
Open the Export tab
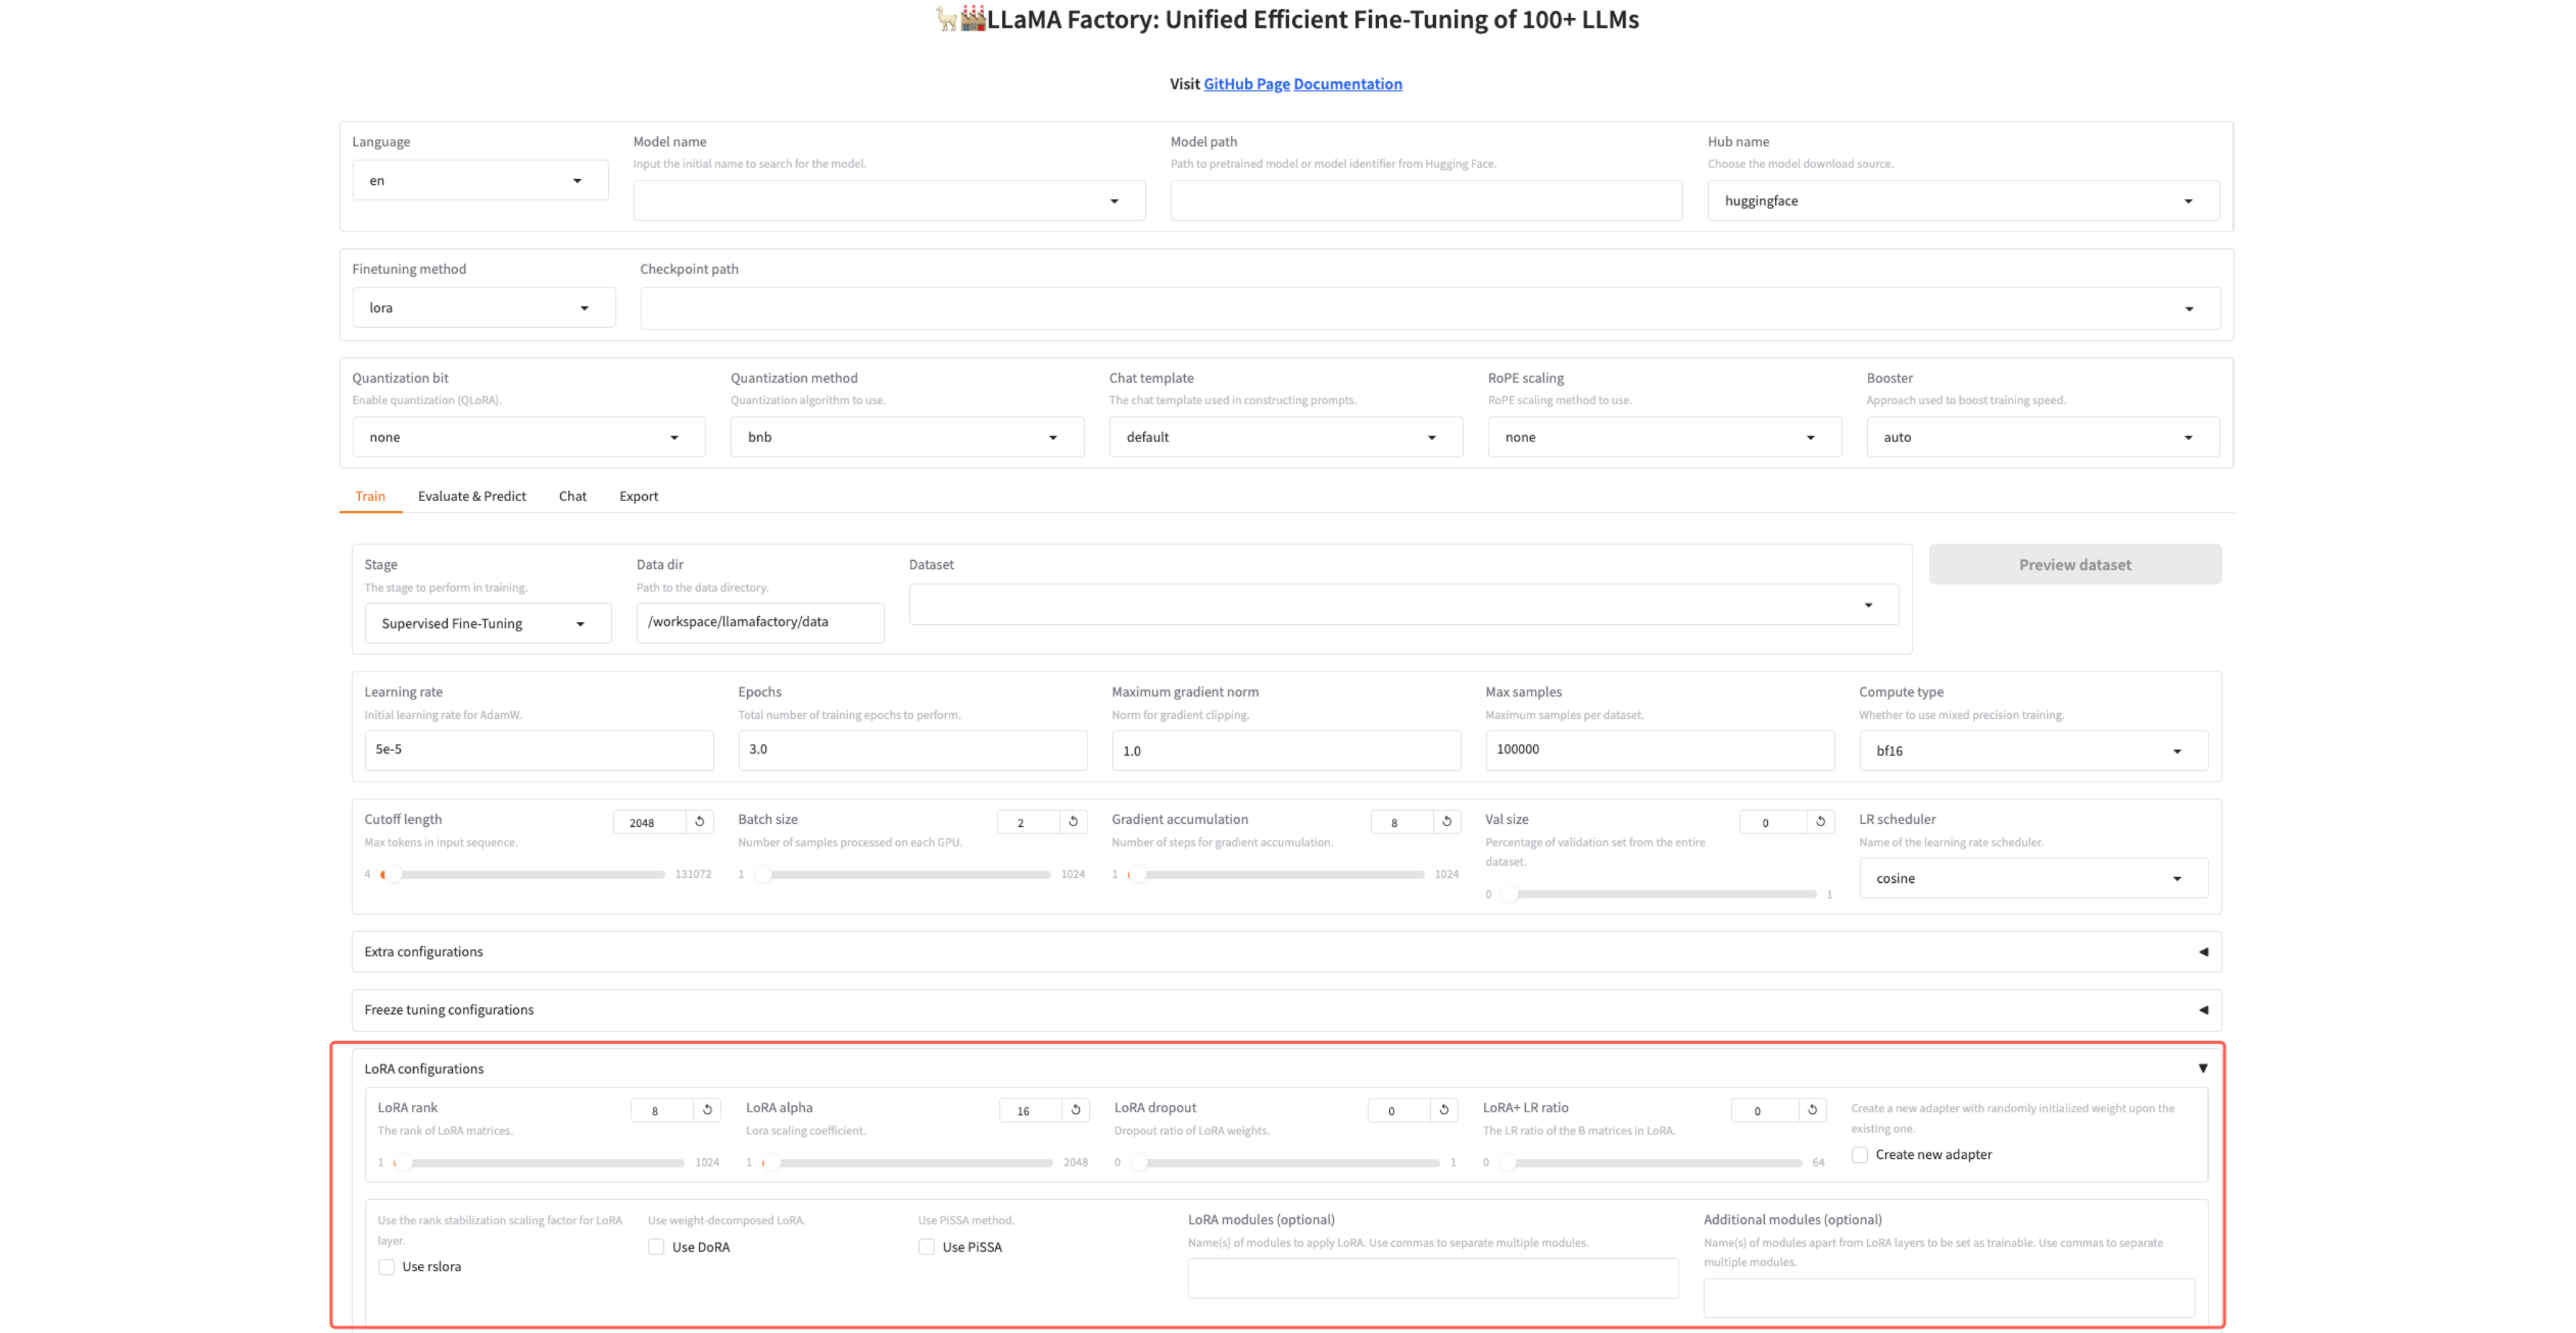(638, 496)
